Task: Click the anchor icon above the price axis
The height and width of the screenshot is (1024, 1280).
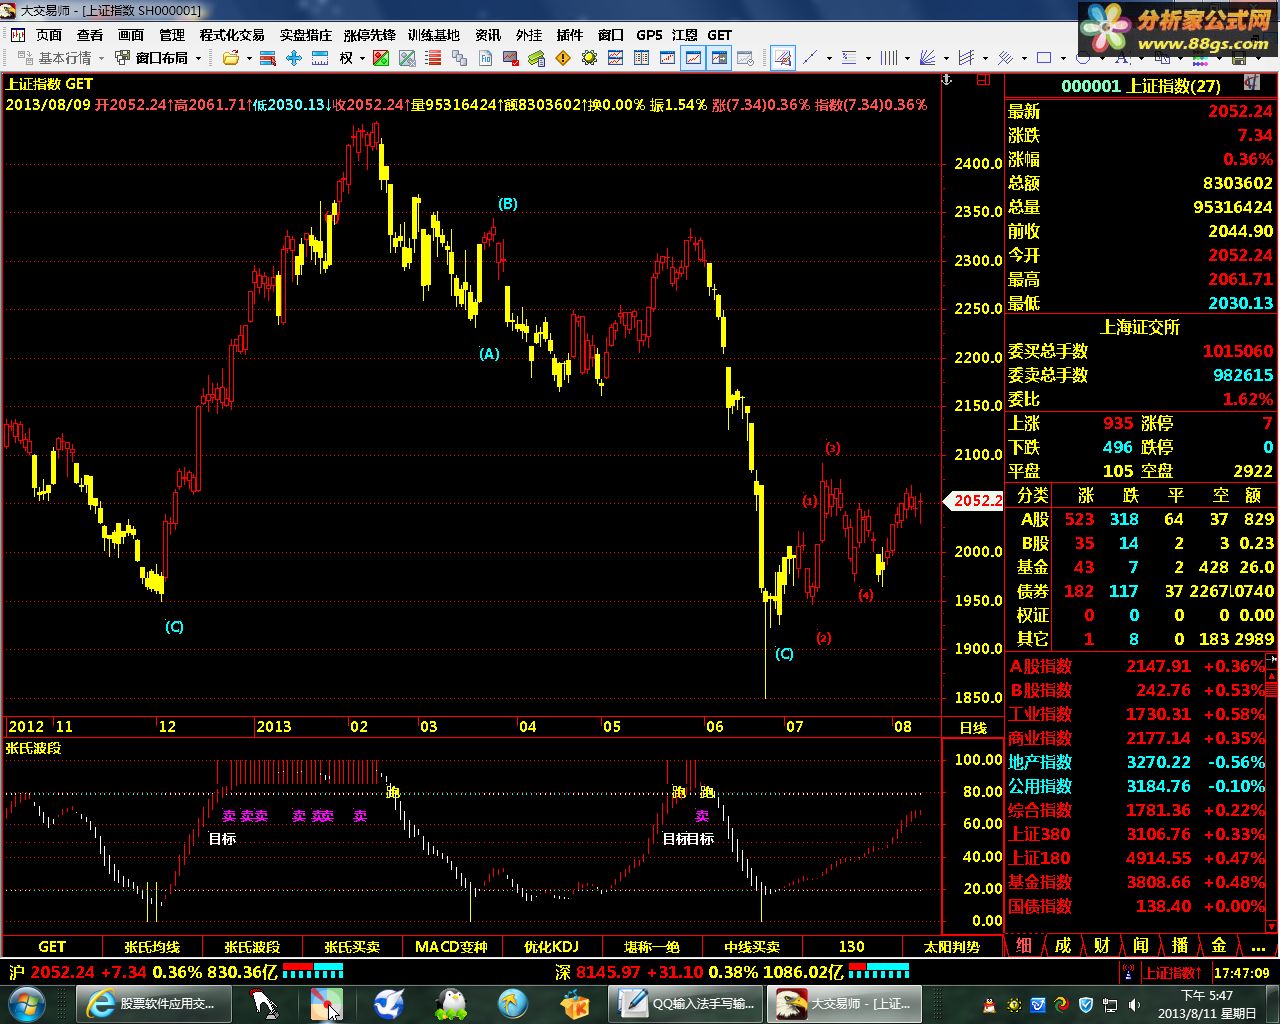Action: coord(946,78)
